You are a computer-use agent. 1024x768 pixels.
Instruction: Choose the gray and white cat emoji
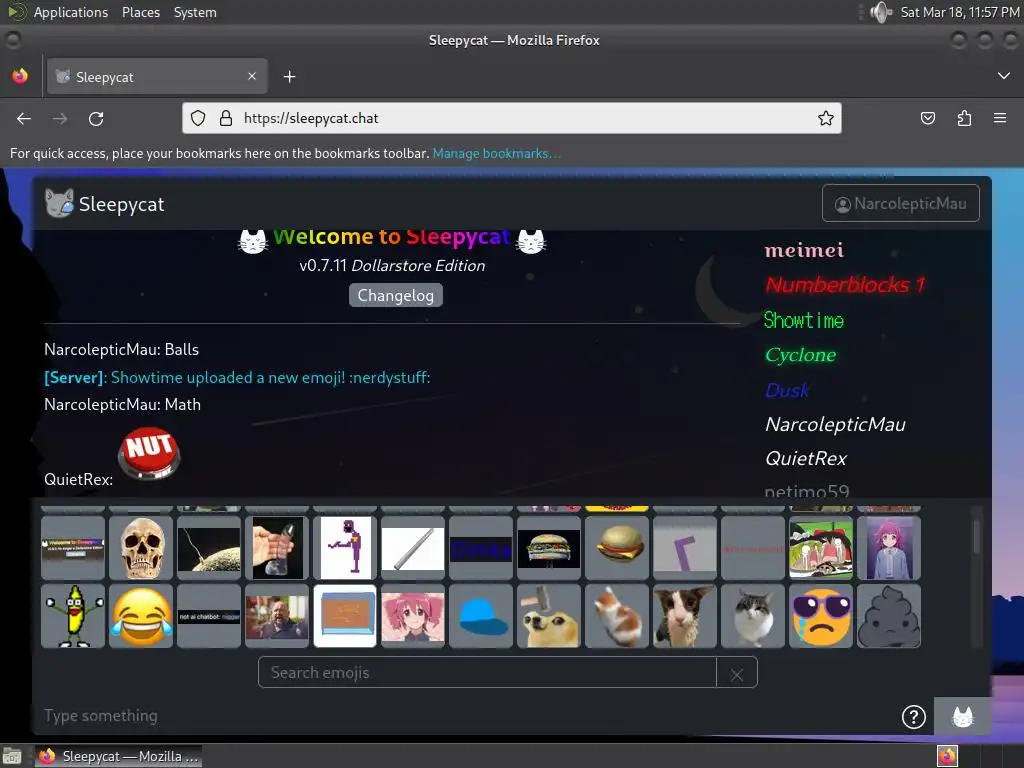click(753, 616)
